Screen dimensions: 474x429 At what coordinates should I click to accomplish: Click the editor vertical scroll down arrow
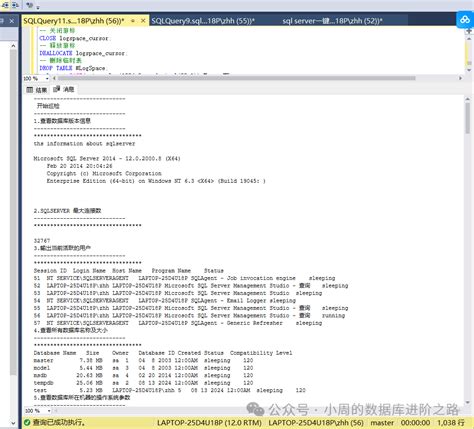(468, 70)
